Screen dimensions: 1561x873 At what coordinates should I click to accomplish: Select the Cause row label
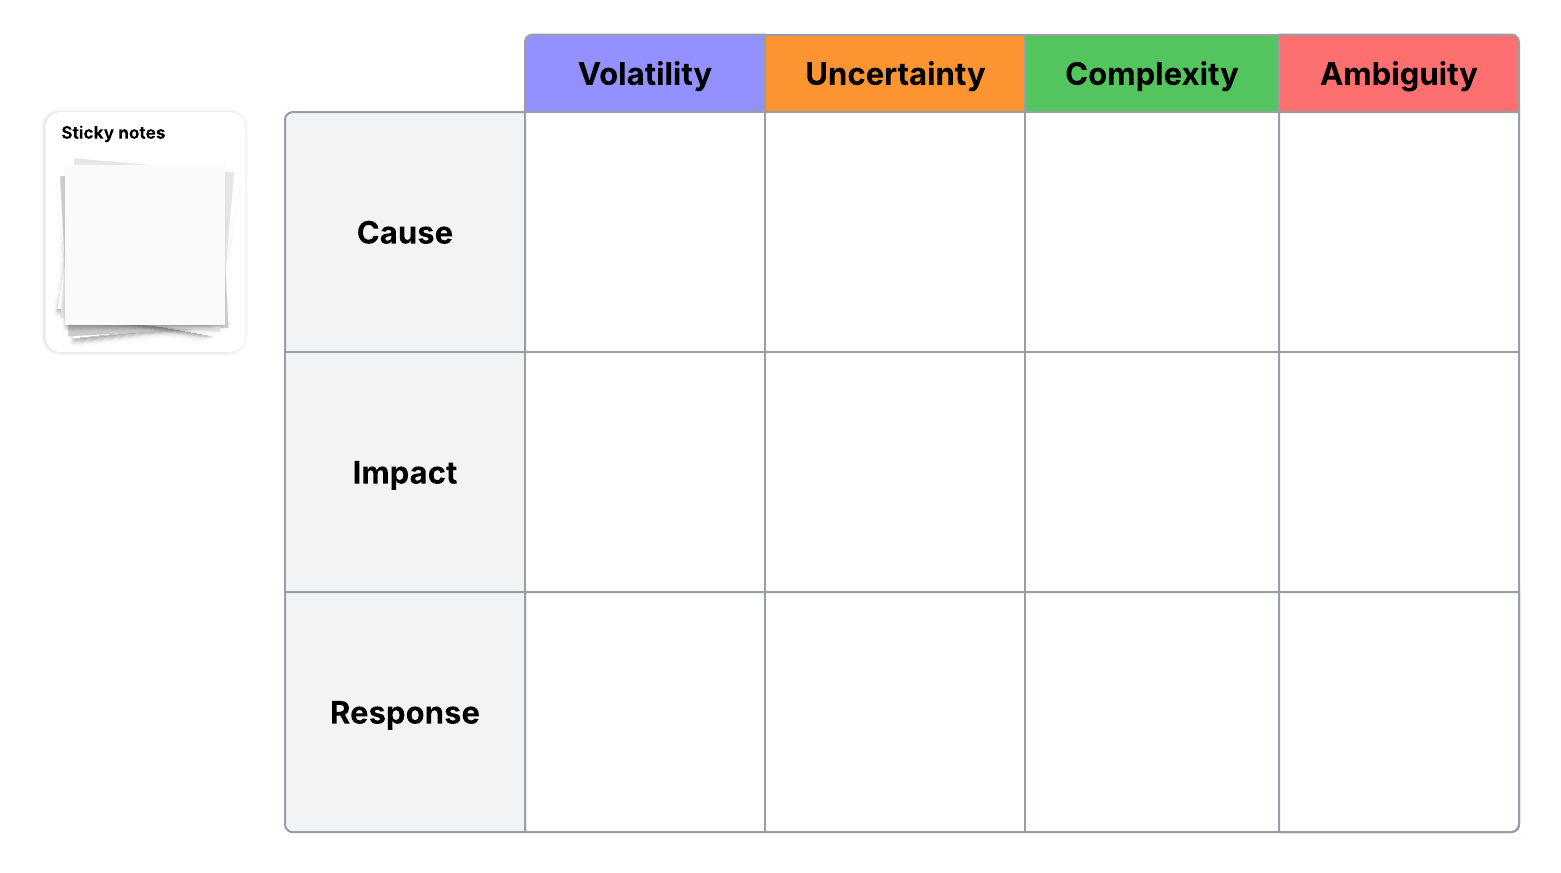click(405, 233)
